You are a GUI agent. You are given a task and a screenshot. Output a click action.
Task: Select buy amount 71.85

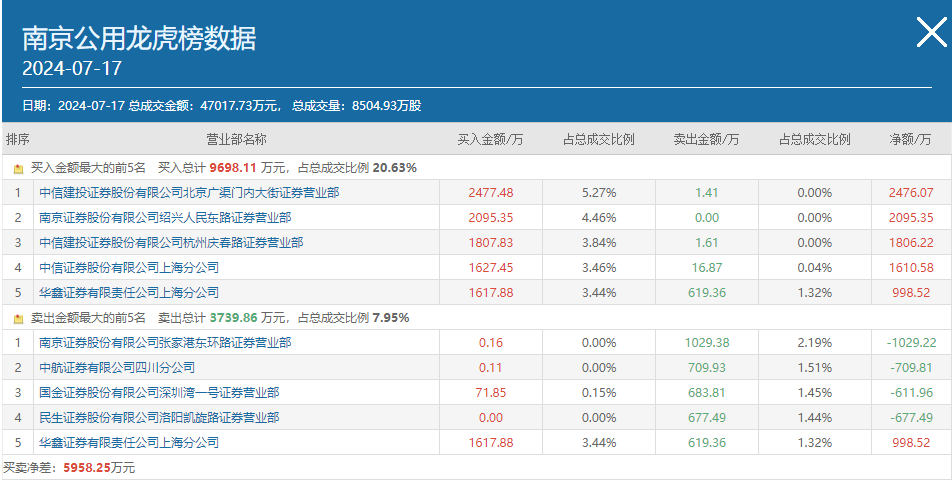coord(491,392)
